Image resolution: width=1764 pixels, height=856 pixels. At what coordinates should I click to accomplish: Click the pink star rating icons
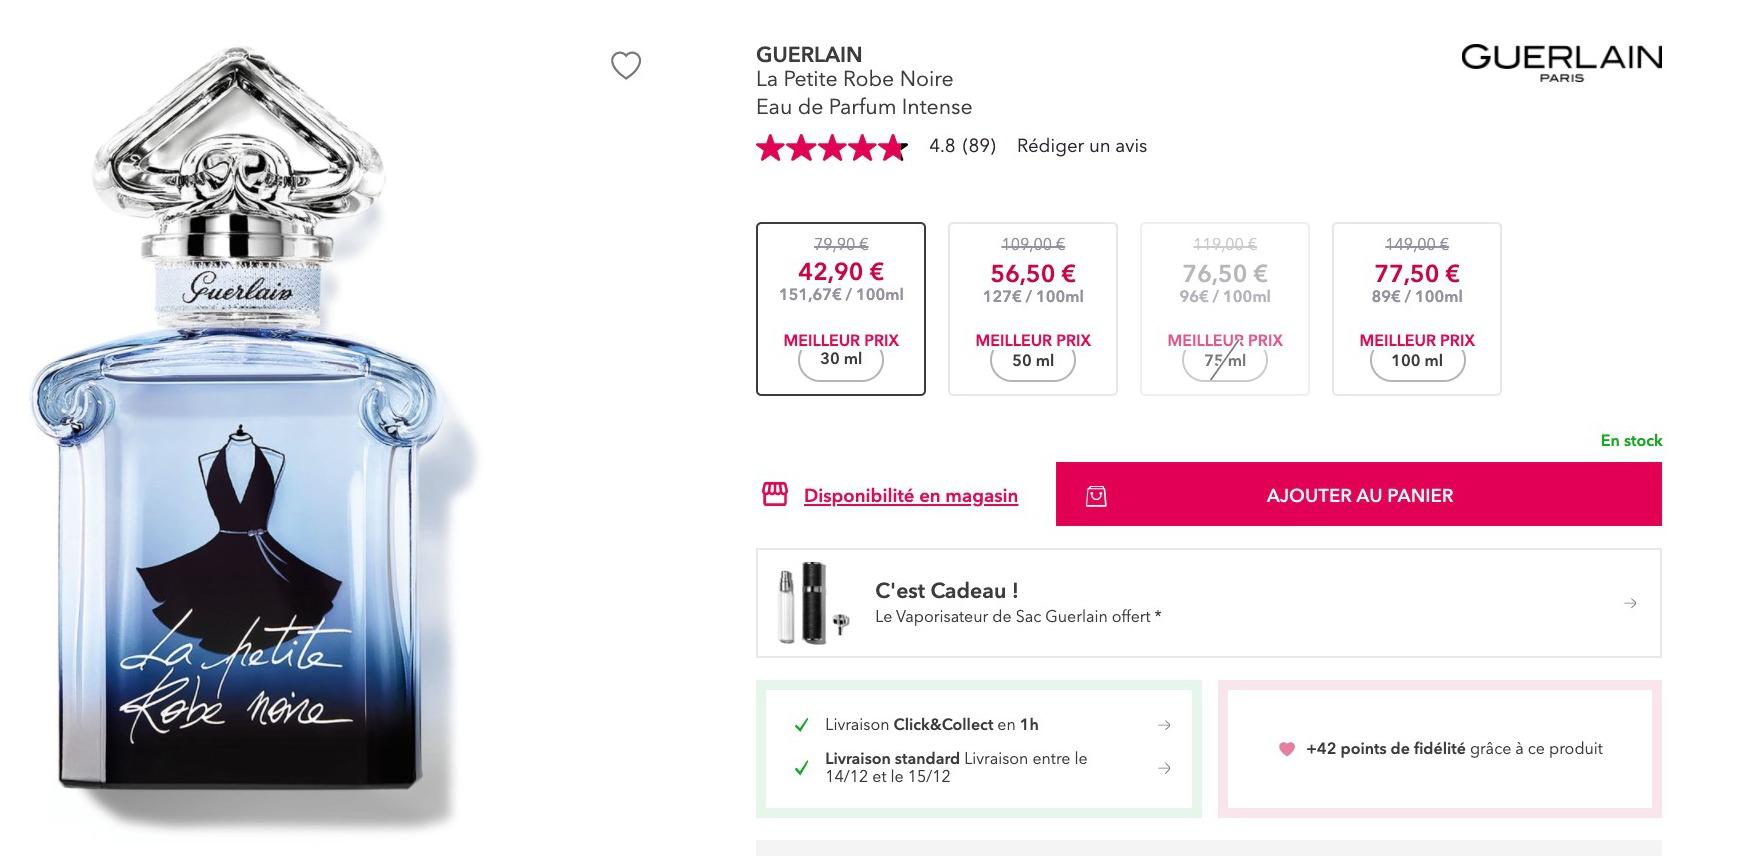pos(832,147)
